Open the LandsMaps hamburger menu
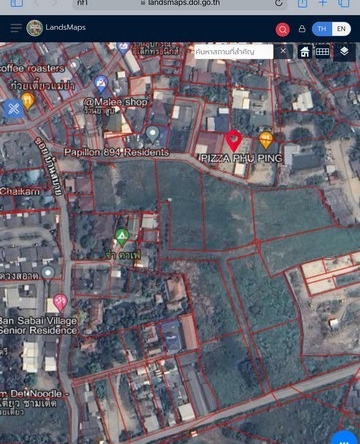Image resolution: width=360 pixels, height=444 pixels. [16, 28]
